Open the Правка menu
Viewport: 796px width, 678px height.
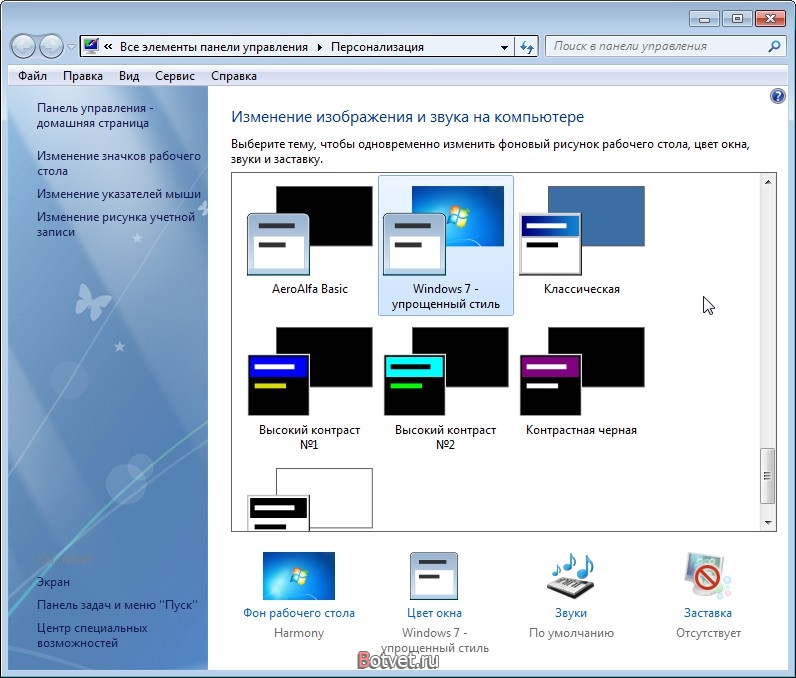(x=83, y=76)
